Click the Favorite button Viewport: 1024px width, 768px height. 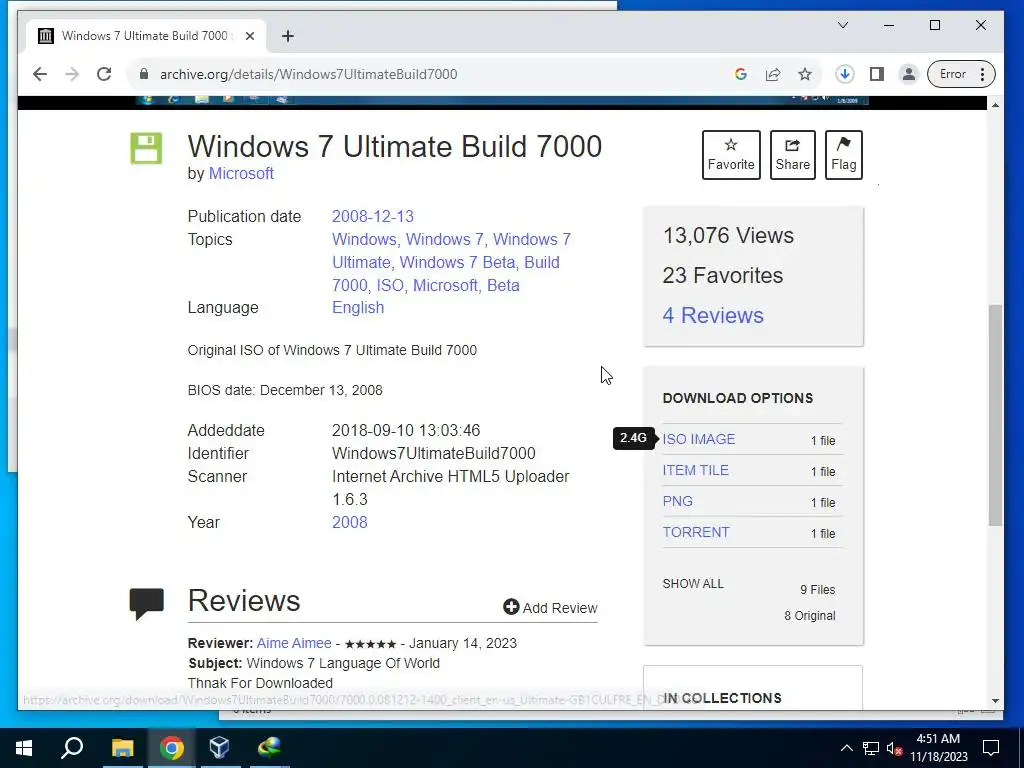pos(731,155)
